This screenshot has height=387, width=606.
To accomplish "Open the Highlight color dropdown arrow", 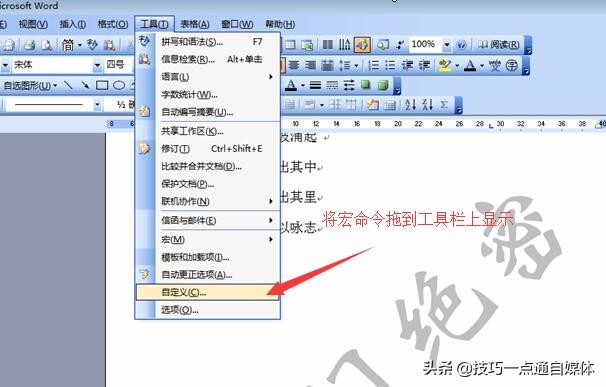I will point(457,65).
